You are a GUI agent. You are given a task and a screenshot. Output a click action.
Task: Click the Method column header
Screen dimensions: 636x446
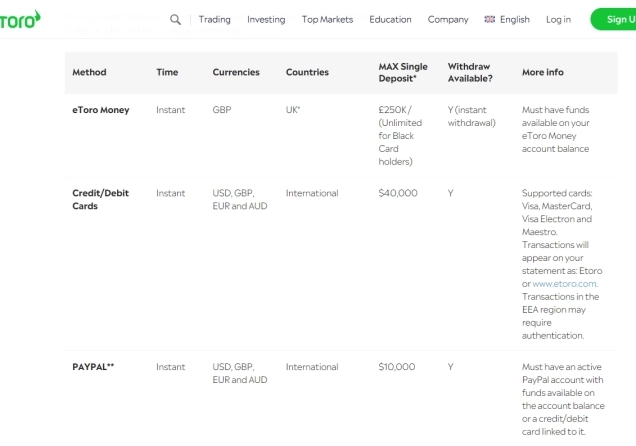click(89, 72)
